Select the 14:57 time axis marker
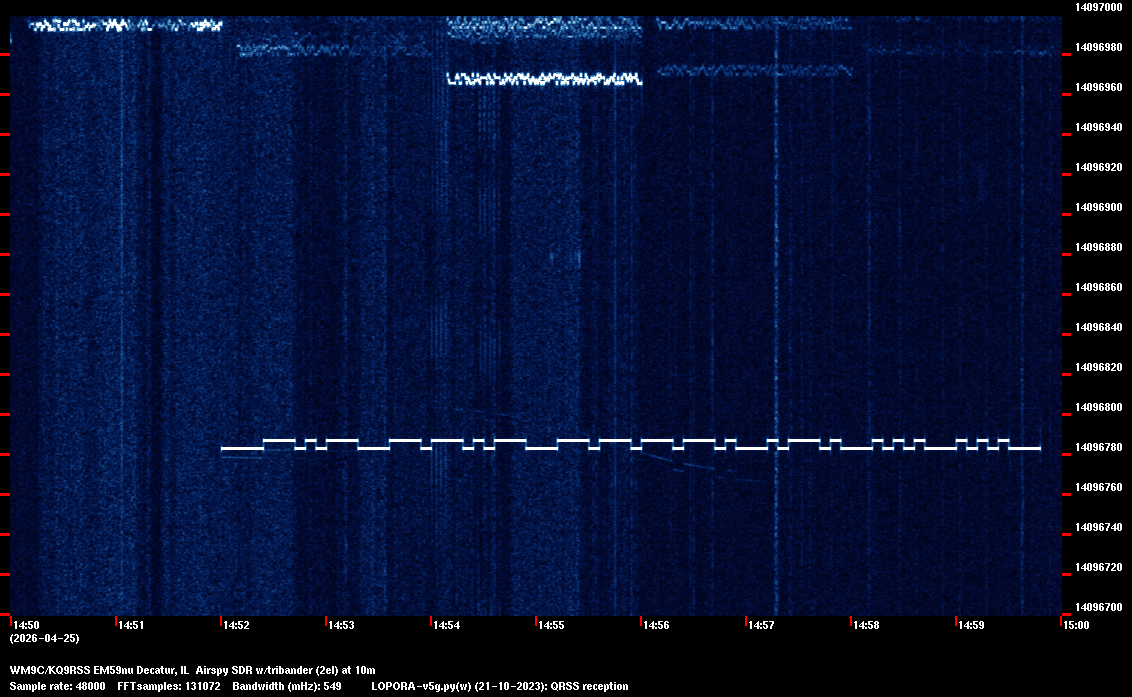The width and height of the screenshot is (1132, 697). pyautogui.click(x=761, y=626)
